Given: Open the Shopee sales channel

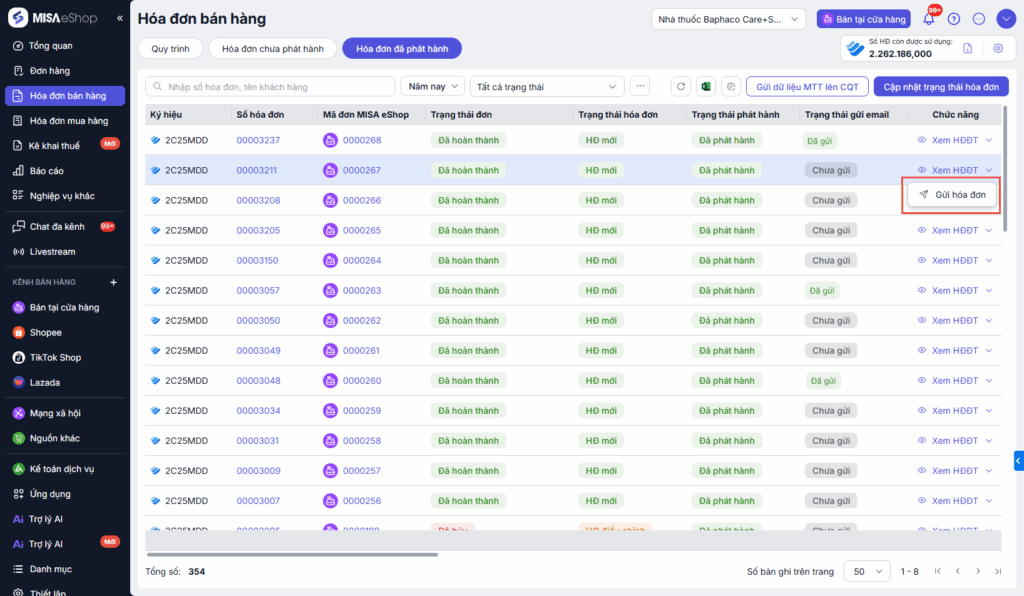Looking at the screenshot, I should click(x=45, y=333).
